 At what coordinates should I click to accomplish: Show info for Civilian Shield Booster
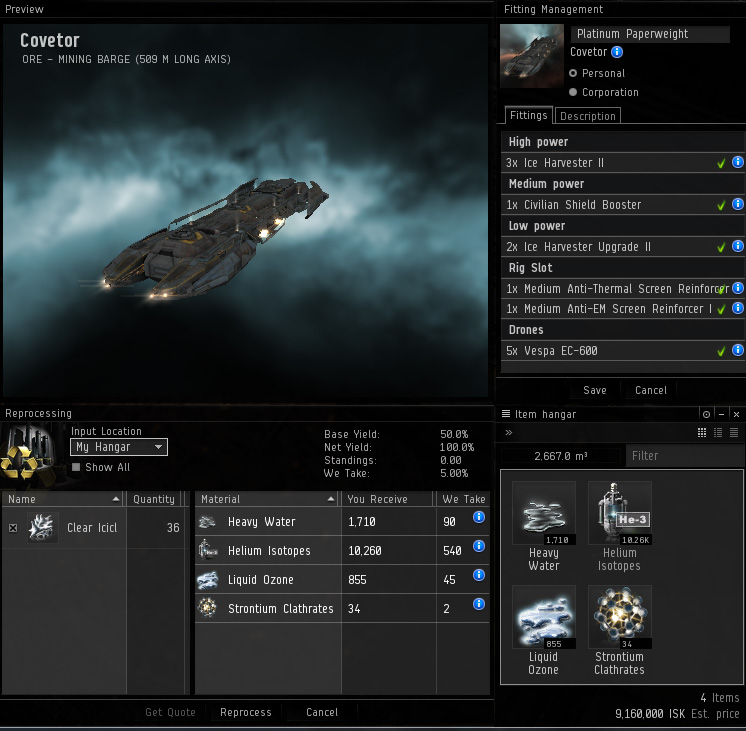737,204
